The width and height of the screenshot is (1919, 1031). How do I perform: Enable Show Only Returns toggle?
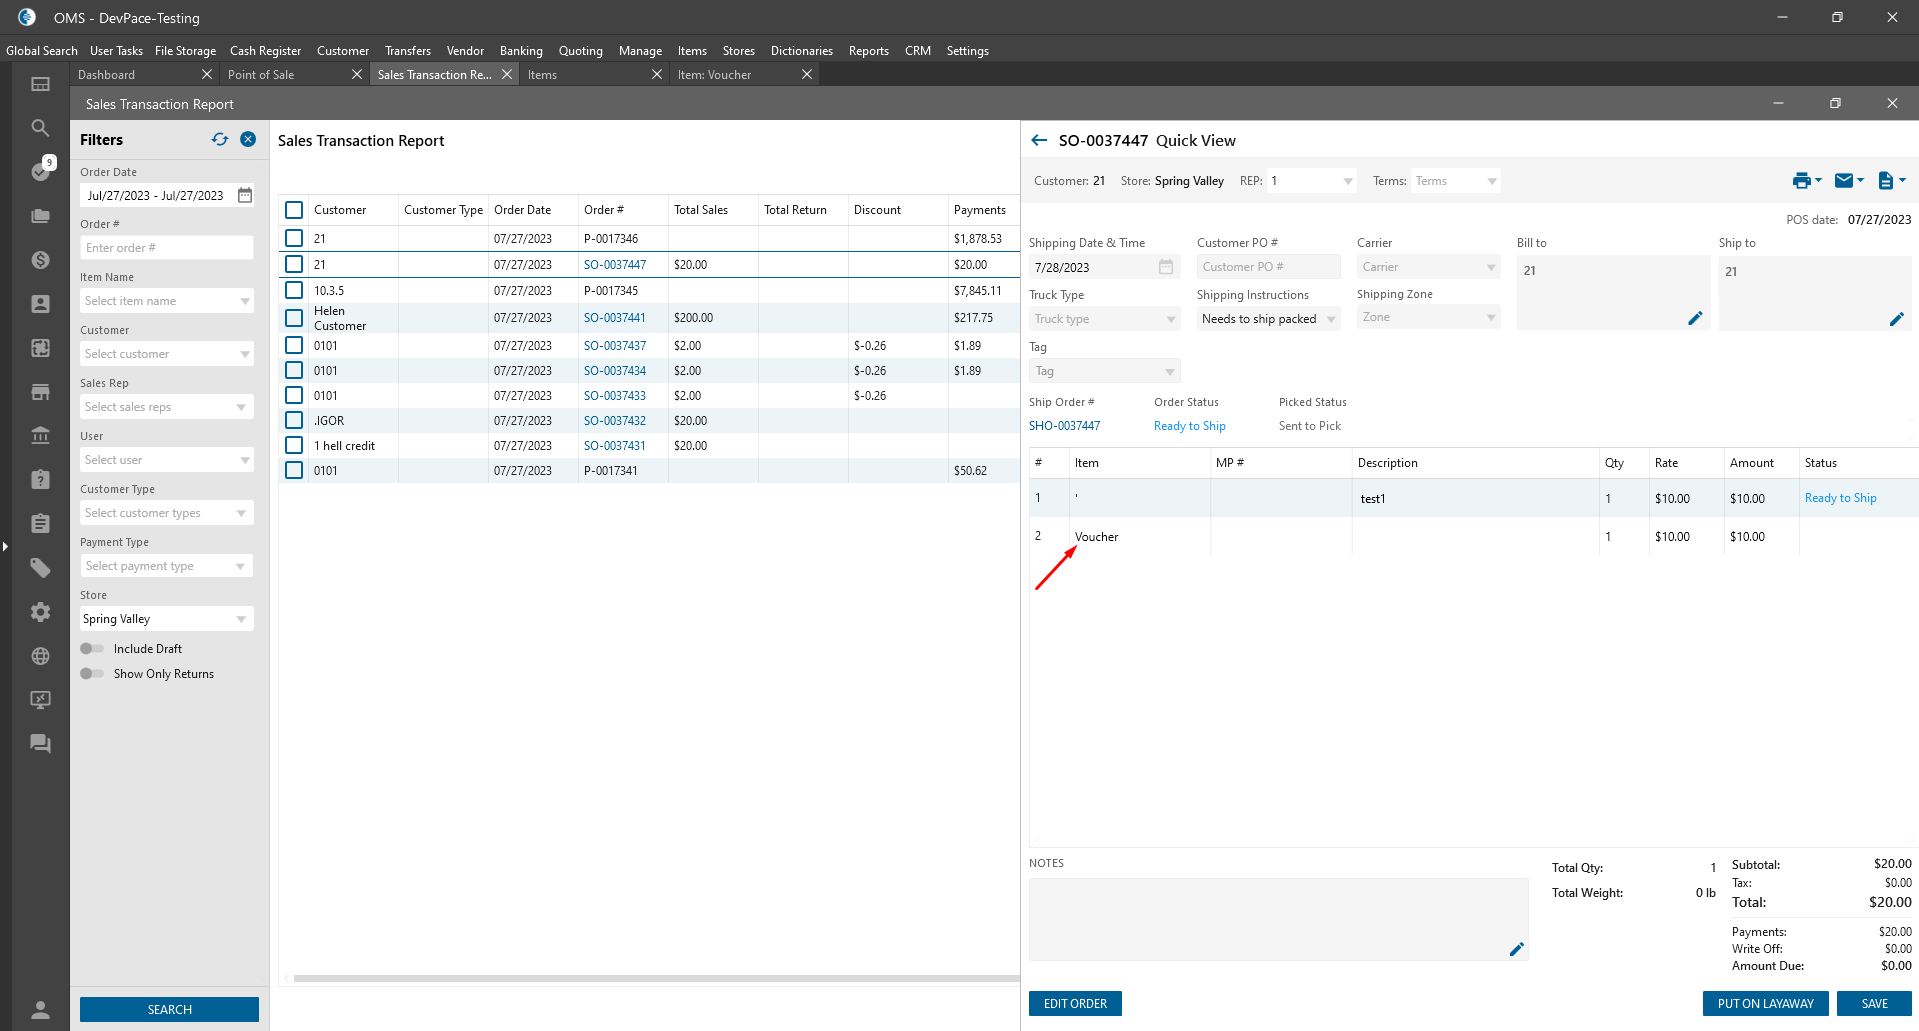[92, 674]
